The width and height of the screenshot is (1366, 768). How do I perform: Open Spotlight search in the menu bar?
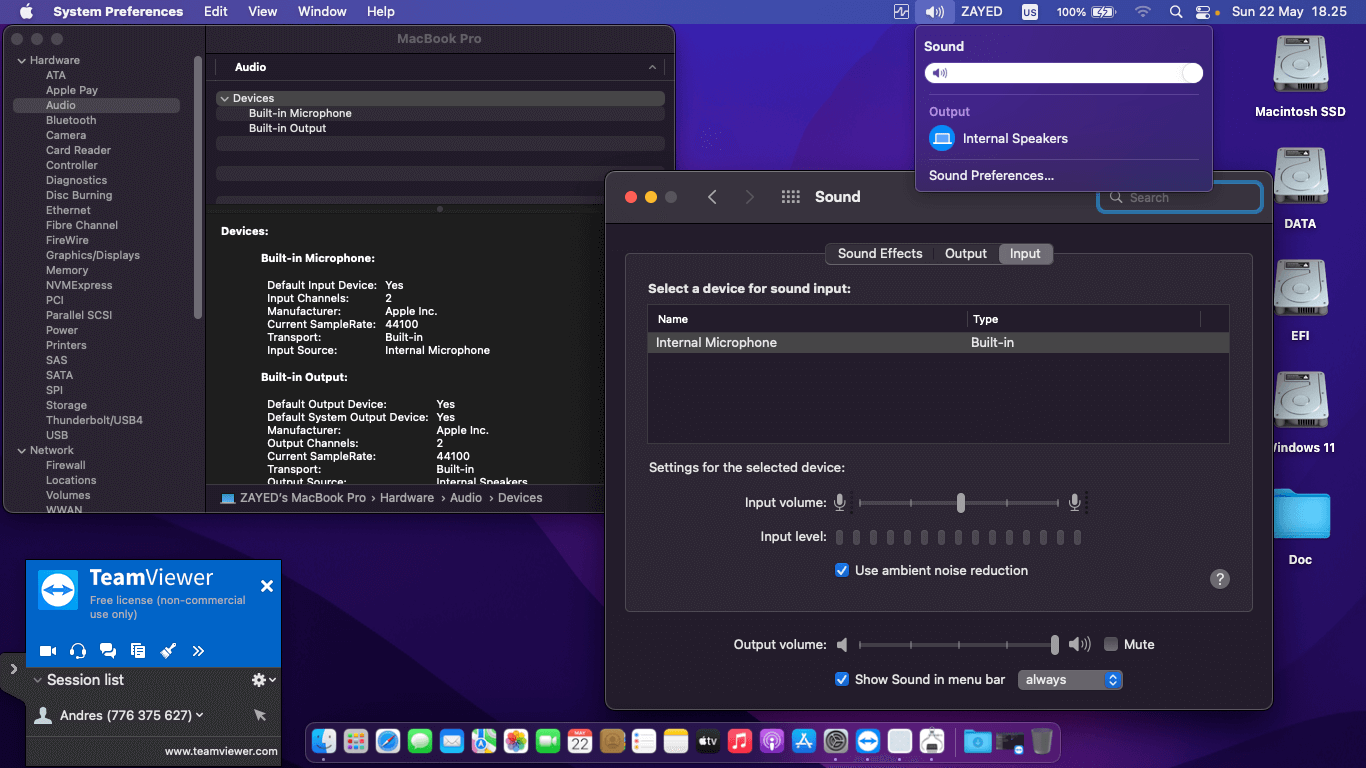pyautogui.click(x=1175, y=12)
